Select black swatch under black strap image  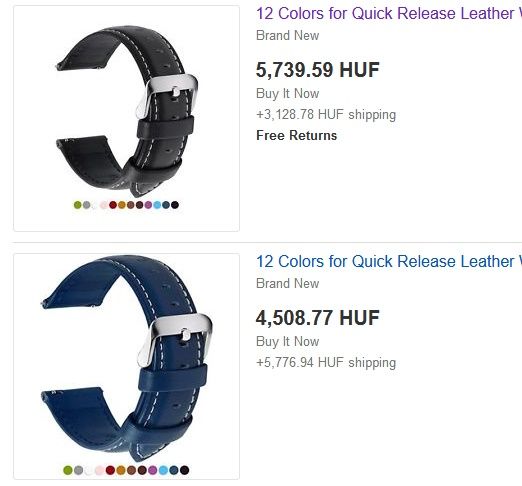[x=175, y=205]
